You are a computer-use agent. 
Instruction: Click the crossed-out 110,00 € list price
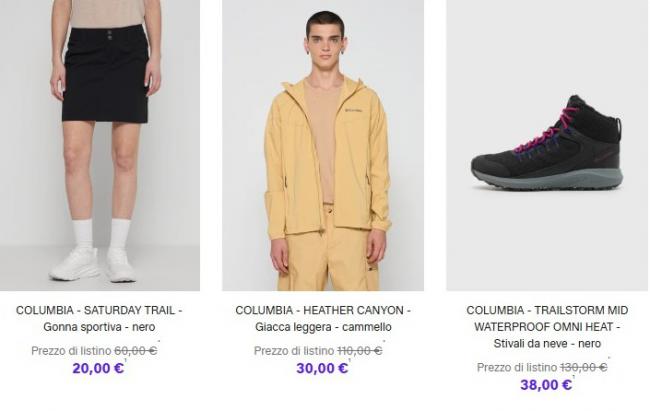point(359,350)
